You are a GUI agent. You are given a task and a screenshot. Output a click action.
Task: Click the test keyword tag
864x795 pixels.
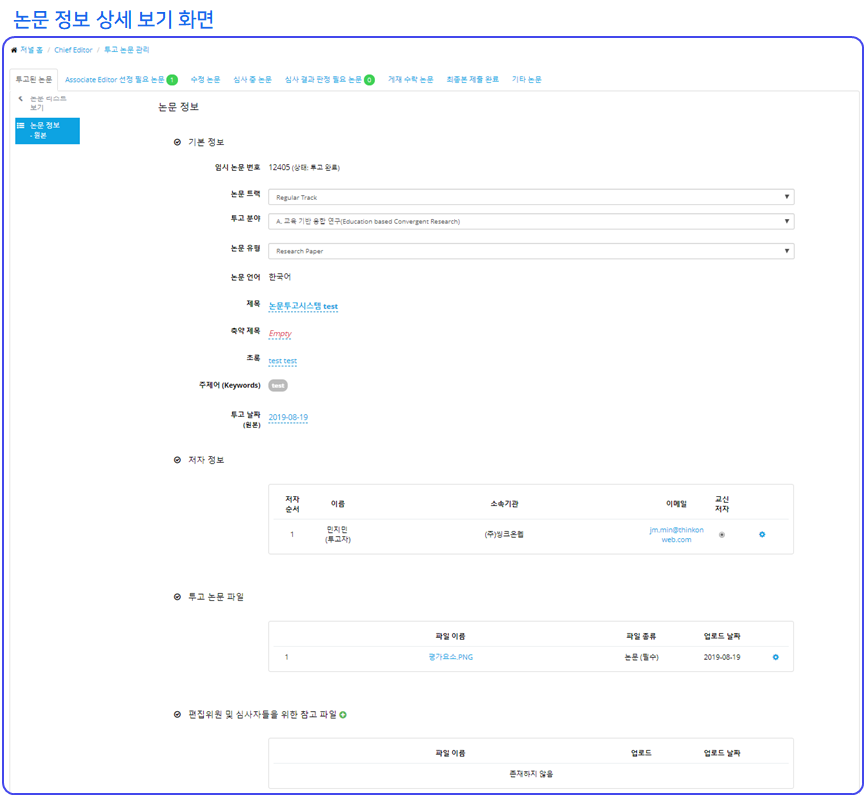pos(278,386)
